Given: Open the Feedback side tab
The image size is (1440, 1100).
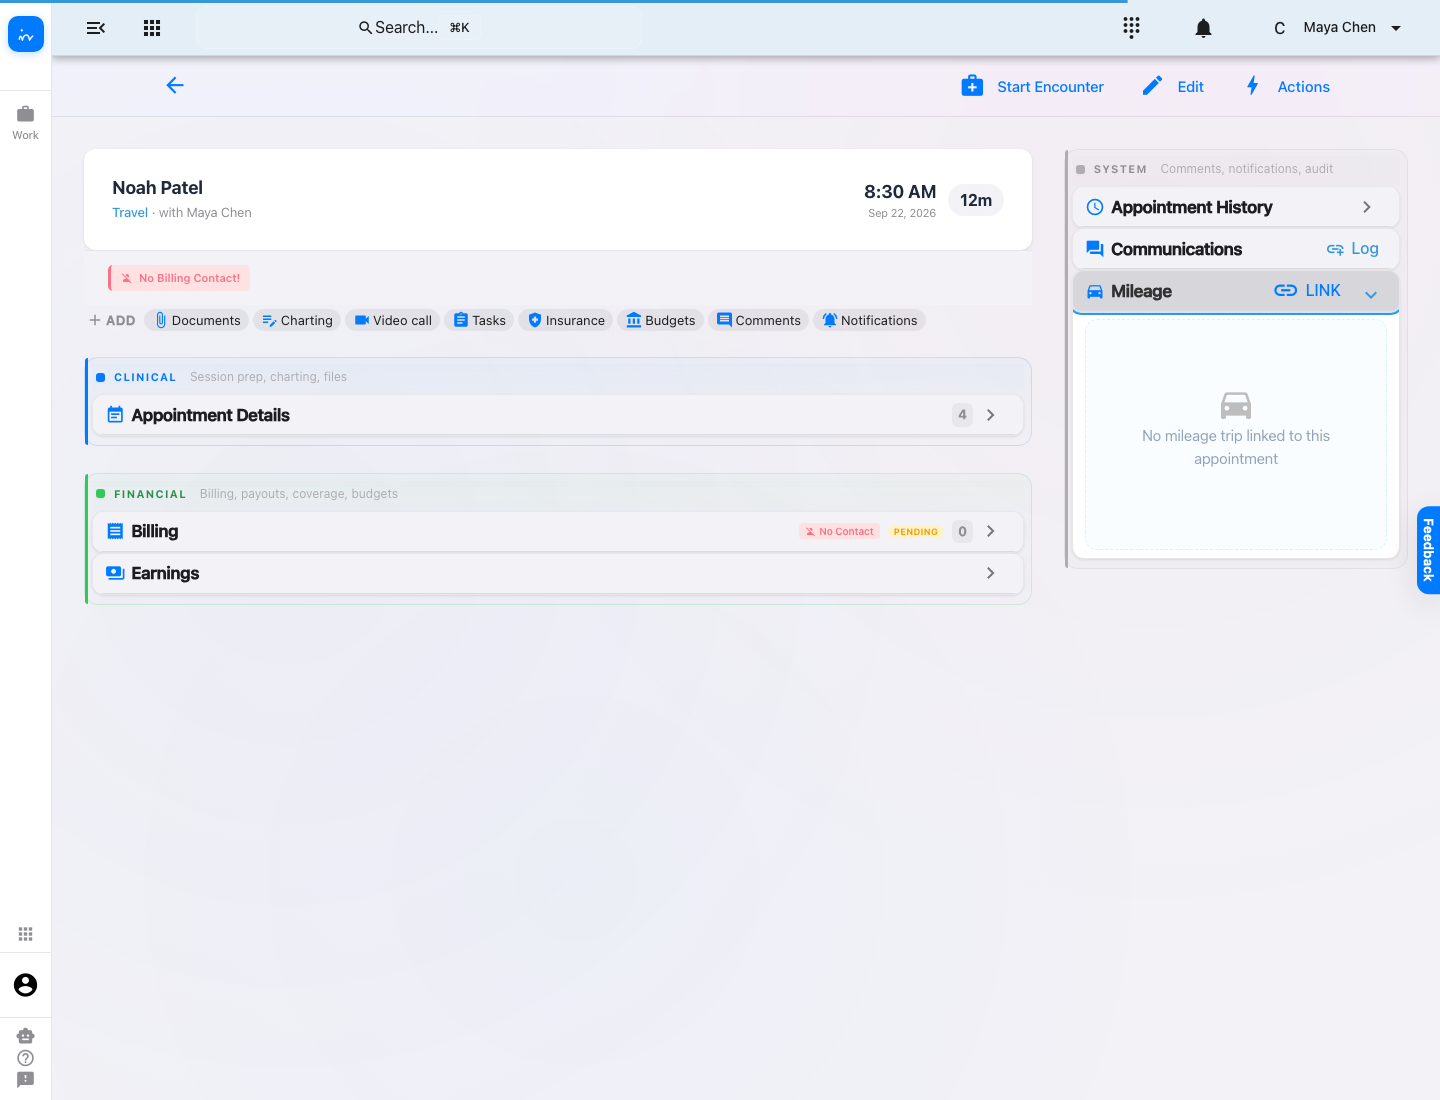Looking at the screenshot, I should [x=1428, y=550].
